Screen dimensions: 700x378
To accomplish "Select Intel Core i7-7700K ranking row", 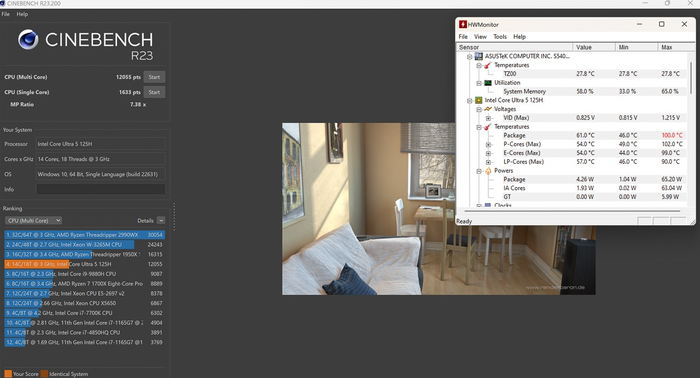I will [x=84, y=313].
